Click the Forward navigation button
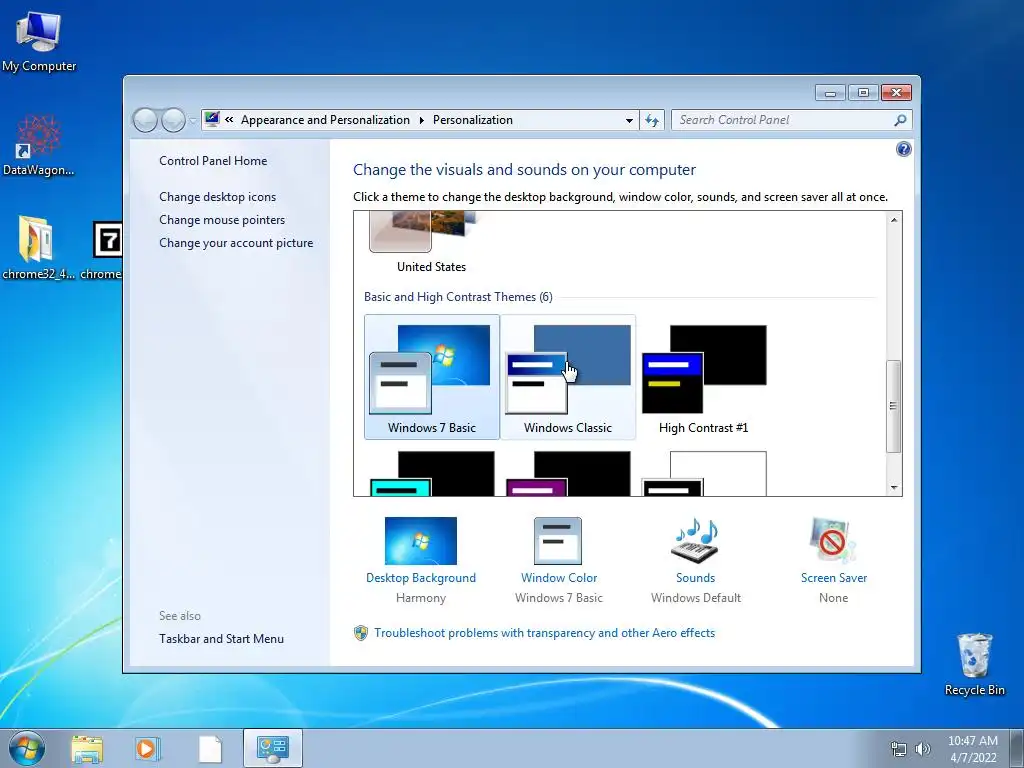This screenshot has height=768, width=1024. (173, 120)
